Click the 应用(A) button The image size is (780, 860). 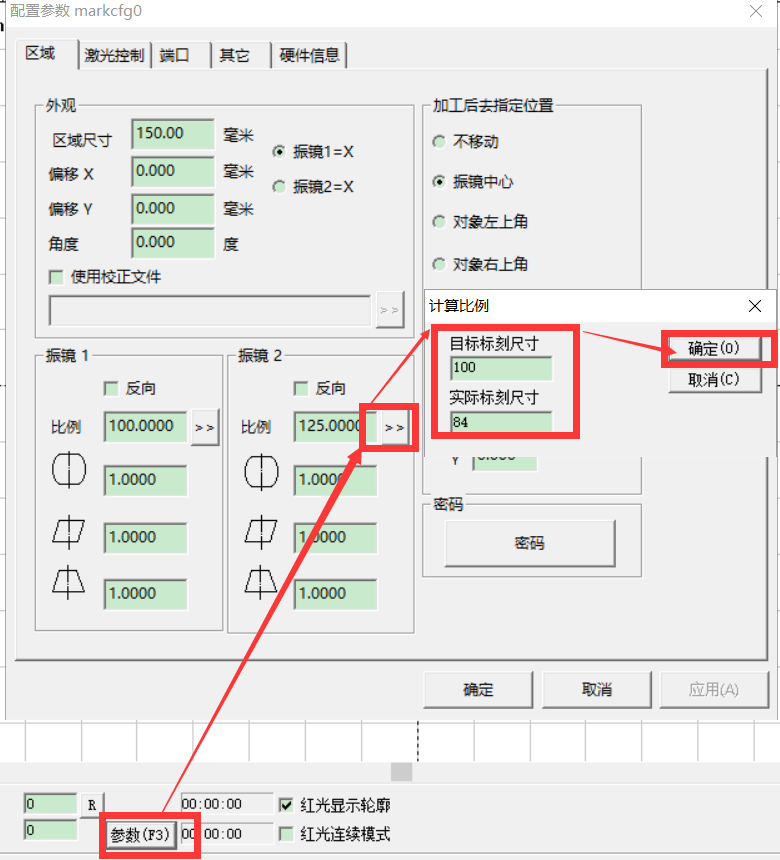tap(714, 689)
